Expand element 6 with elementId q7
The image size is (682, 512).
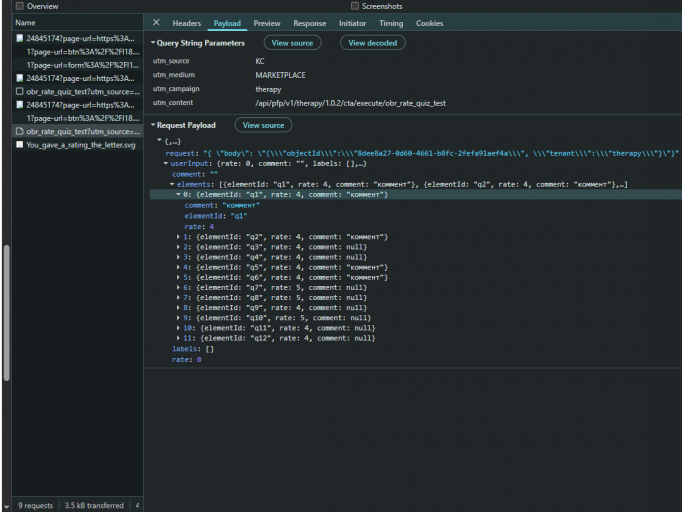coord(178,288)
